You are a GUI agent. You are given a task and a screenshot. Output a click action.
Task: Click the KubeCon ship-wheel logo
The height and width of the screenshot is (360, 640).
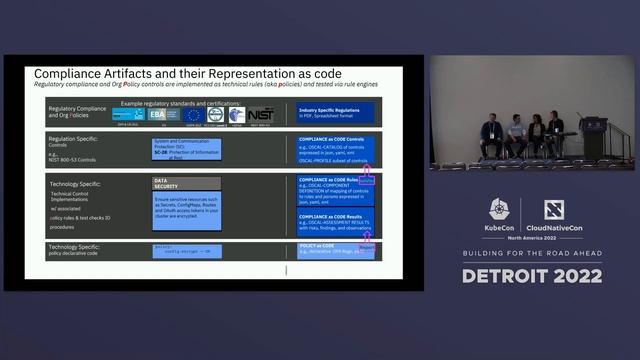coord(499,209)
